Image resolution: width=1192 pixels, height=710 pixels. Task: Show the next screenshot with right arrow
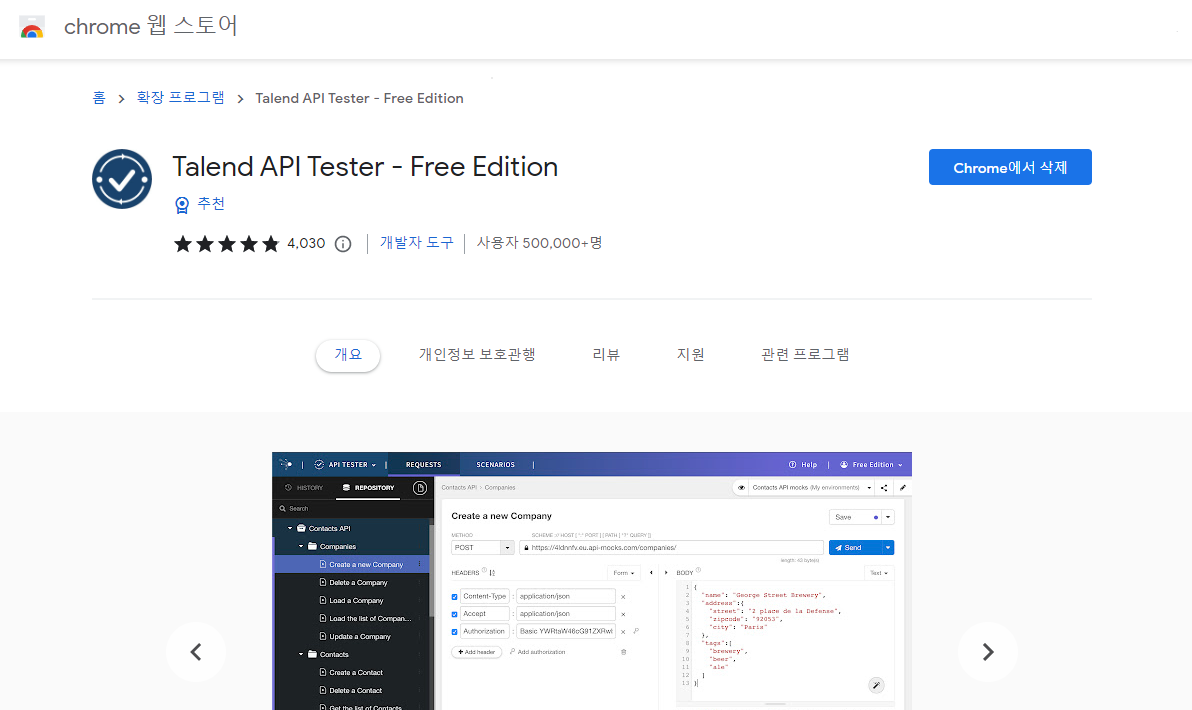988,652
